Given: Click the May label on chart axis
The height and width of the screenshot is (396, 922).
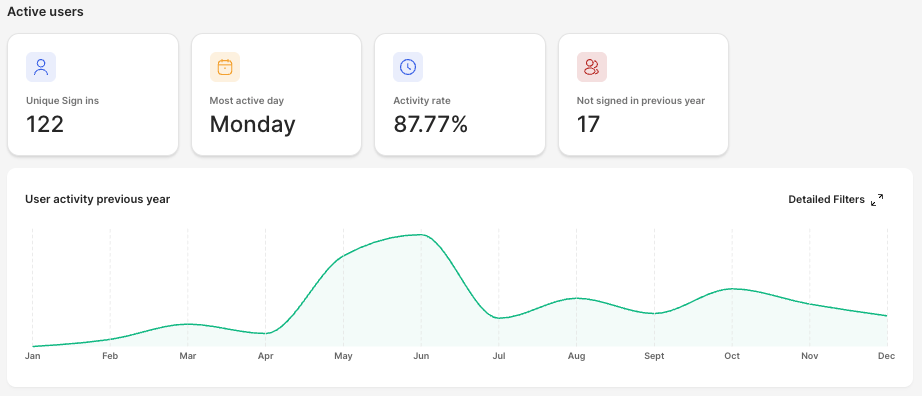Looking at the screenshot, I should [x=343, y=356].
